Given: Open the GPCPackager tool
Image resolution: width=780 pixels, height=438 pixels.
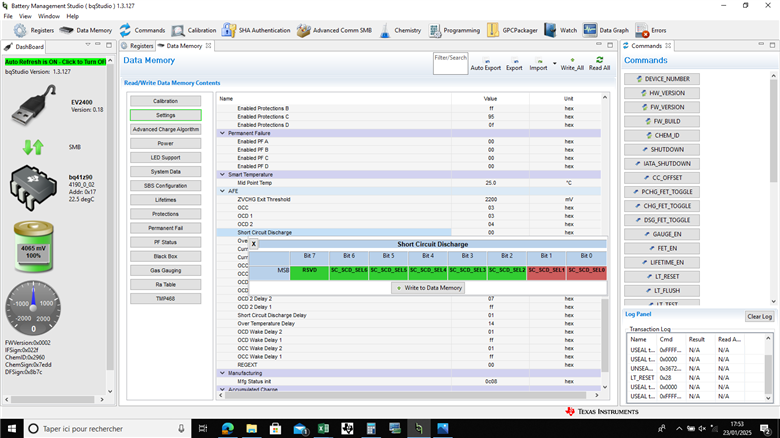Looking at the screenshot, I should 492,30.
